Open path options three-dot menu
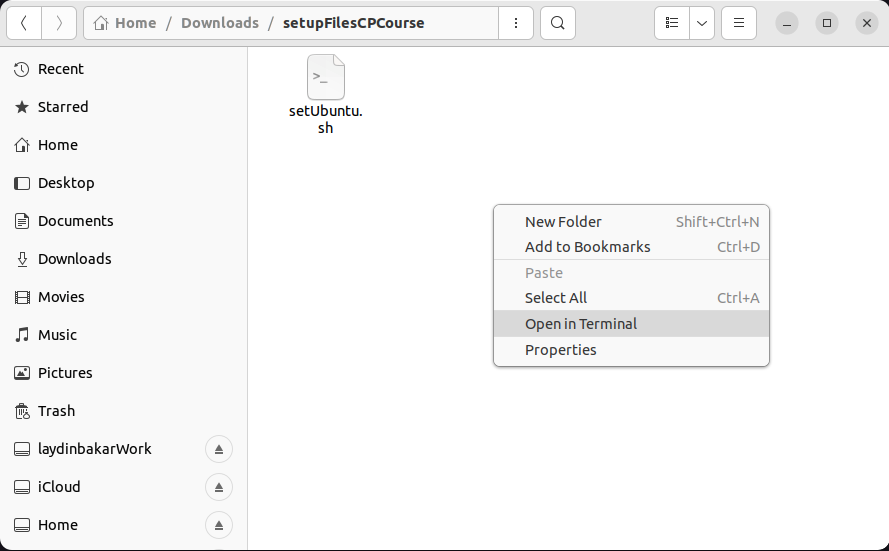Screen dimensions: 889x551 point(515,23)
